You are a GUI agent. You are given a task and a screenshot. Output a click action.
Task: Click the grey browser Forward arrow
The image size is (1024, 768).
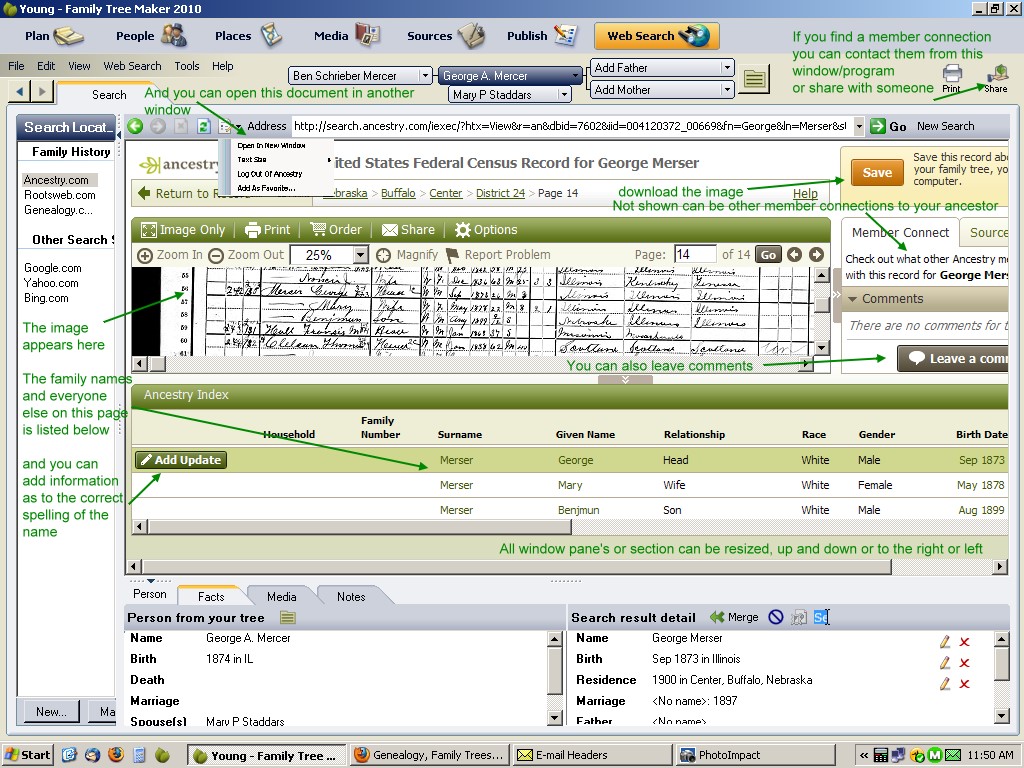(158, 126)
